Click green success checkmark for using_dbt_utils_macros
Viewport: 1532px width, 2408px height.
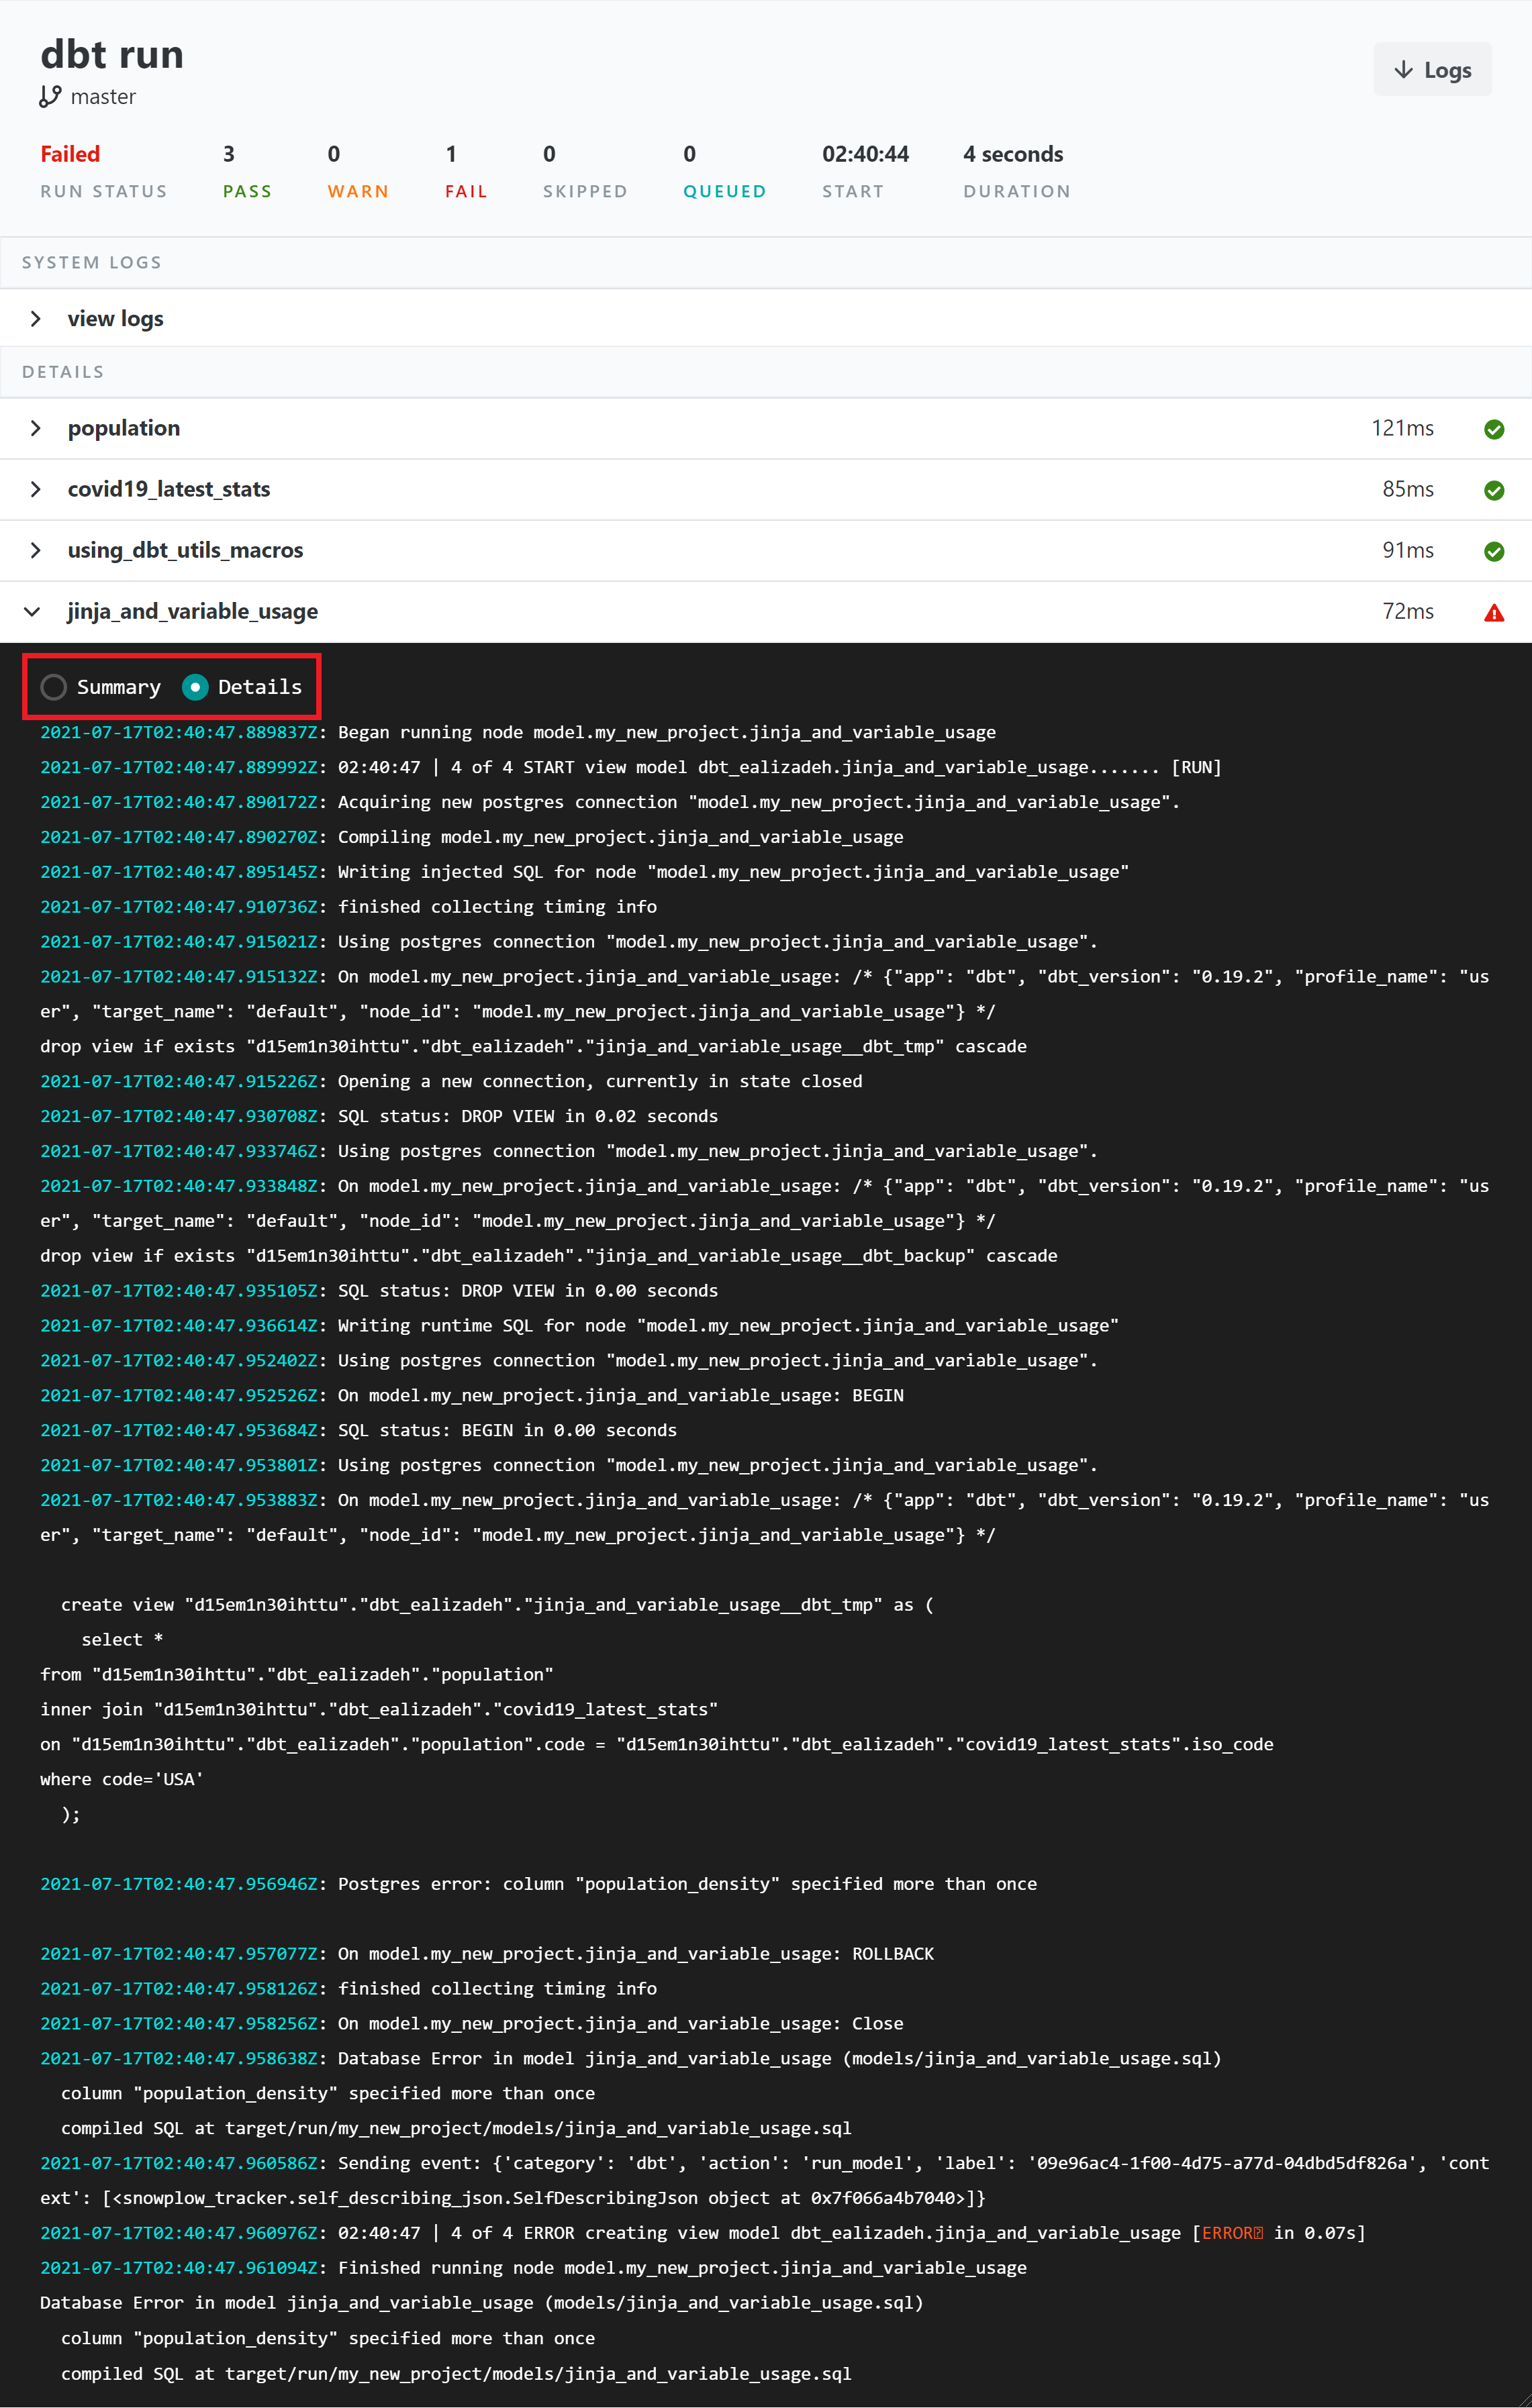(x=1493, y=551)
